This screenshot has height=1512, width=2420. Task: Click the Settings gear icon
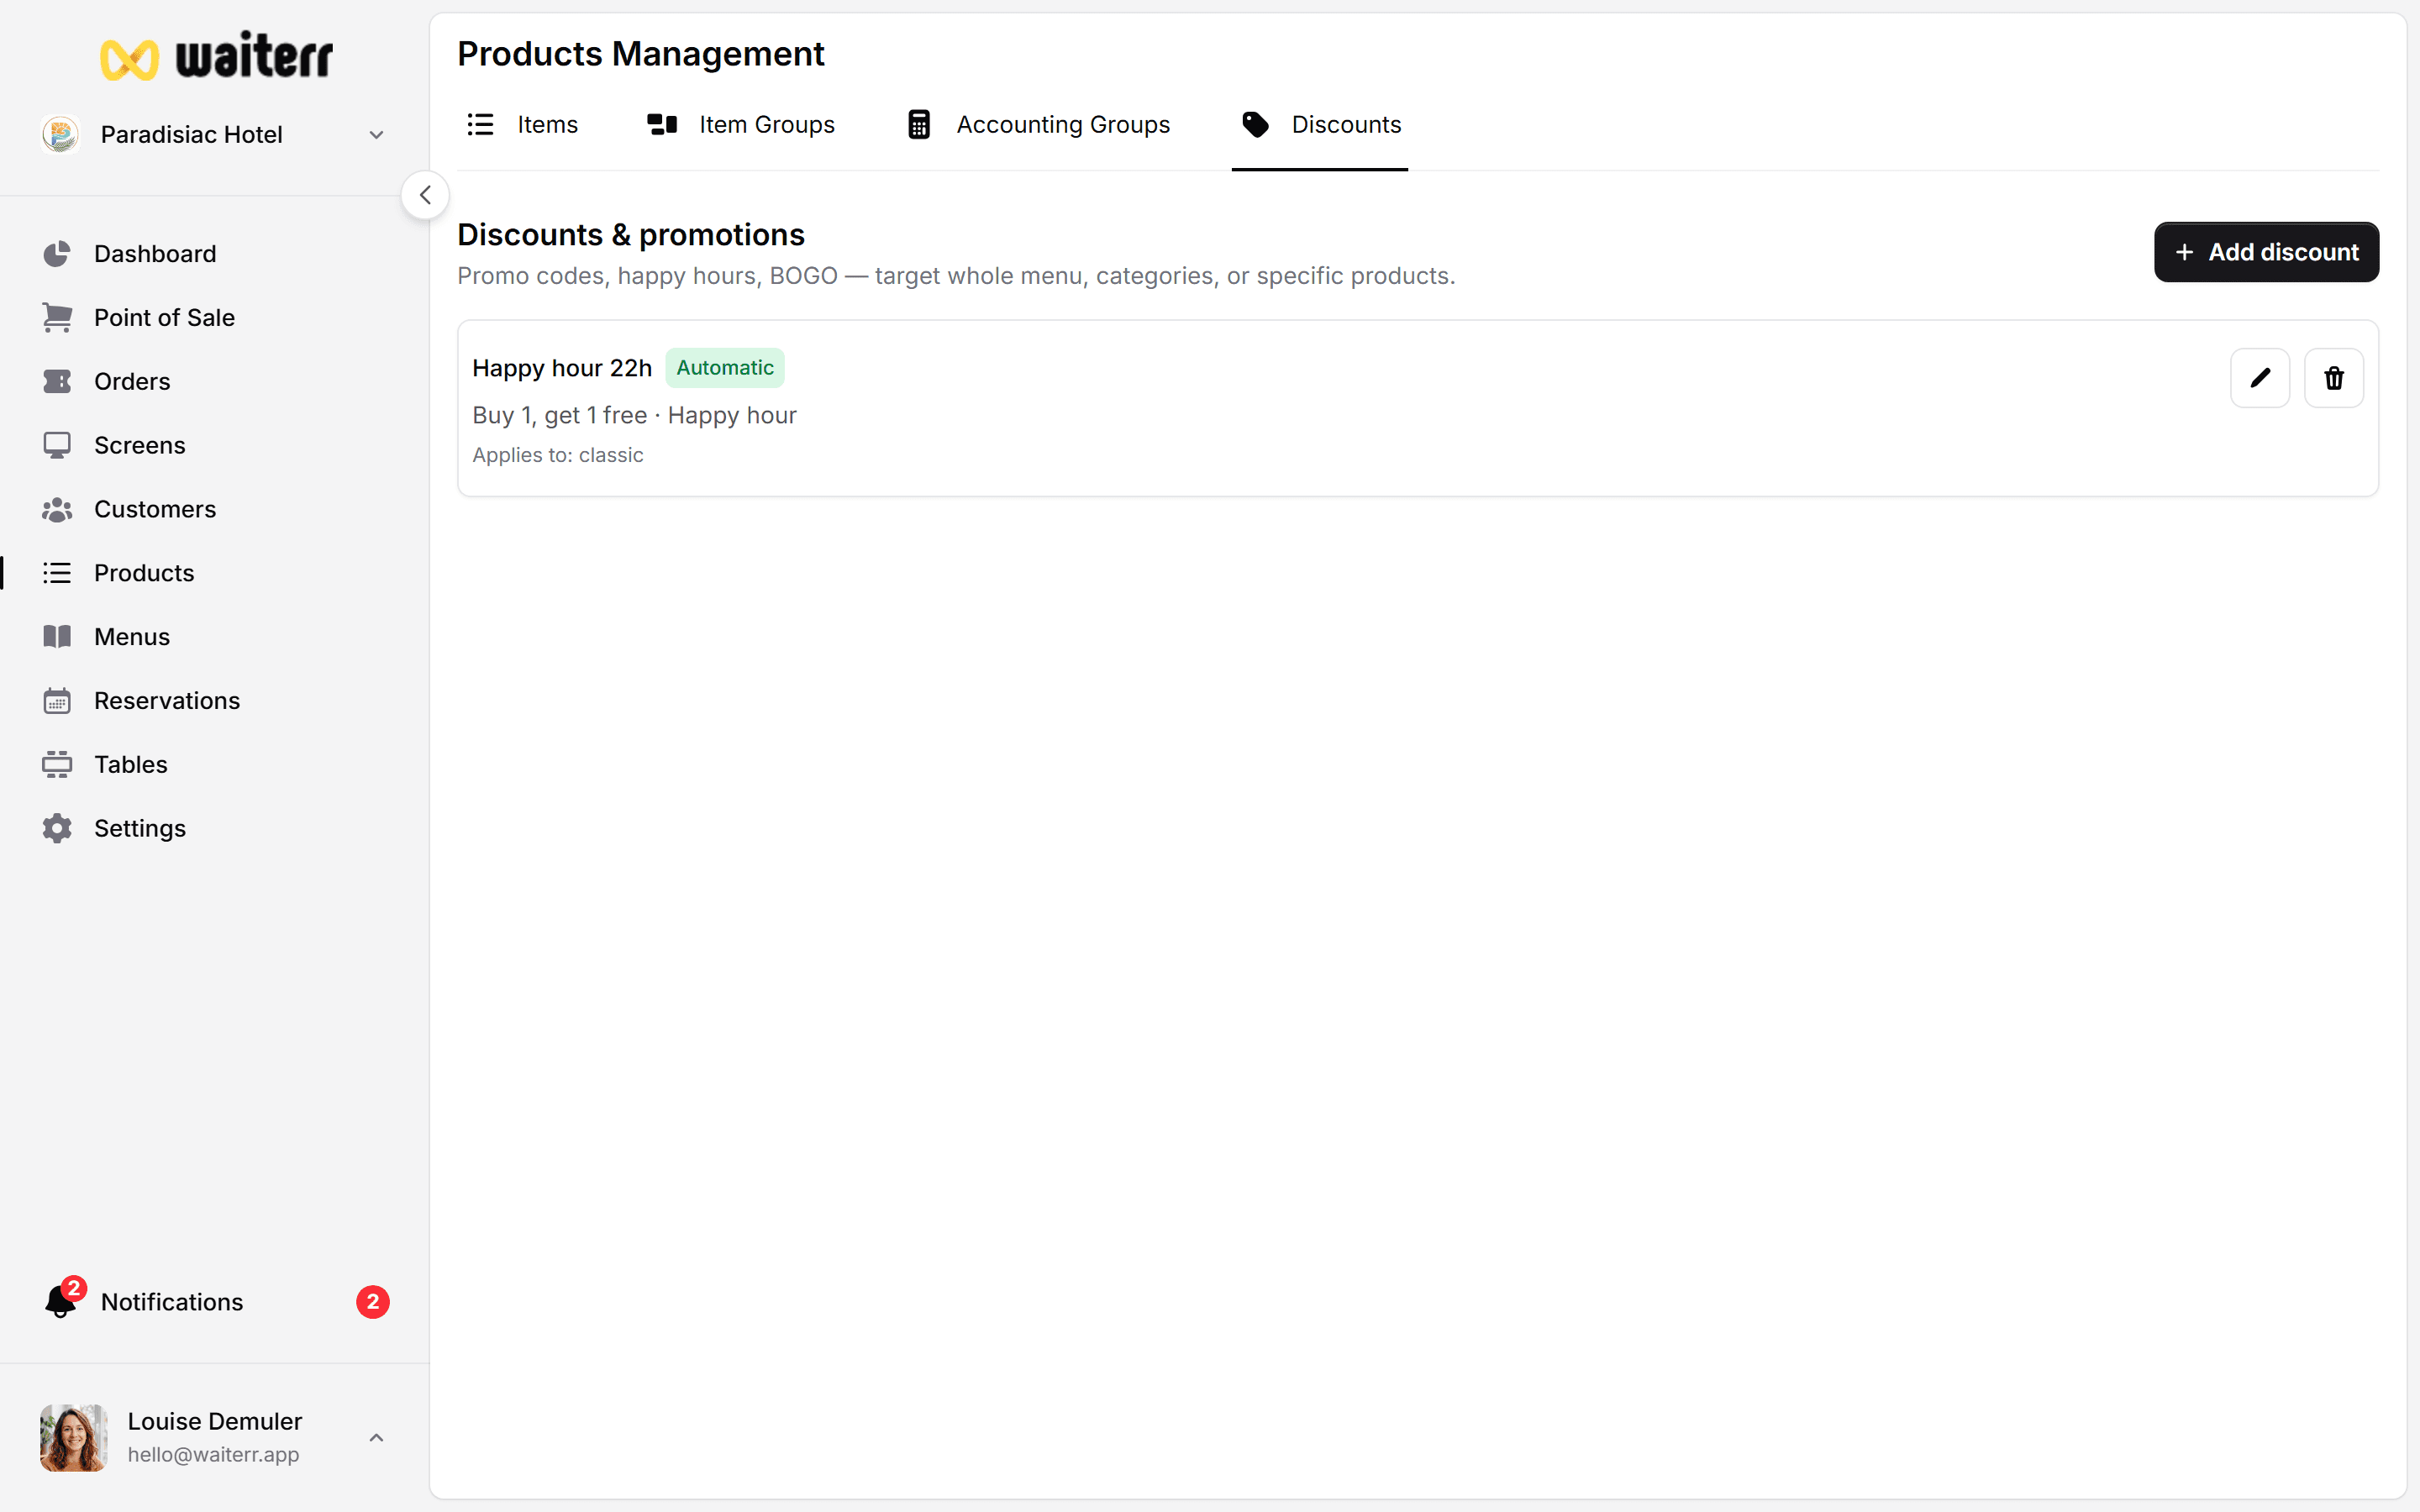click(x=57, y=829)
